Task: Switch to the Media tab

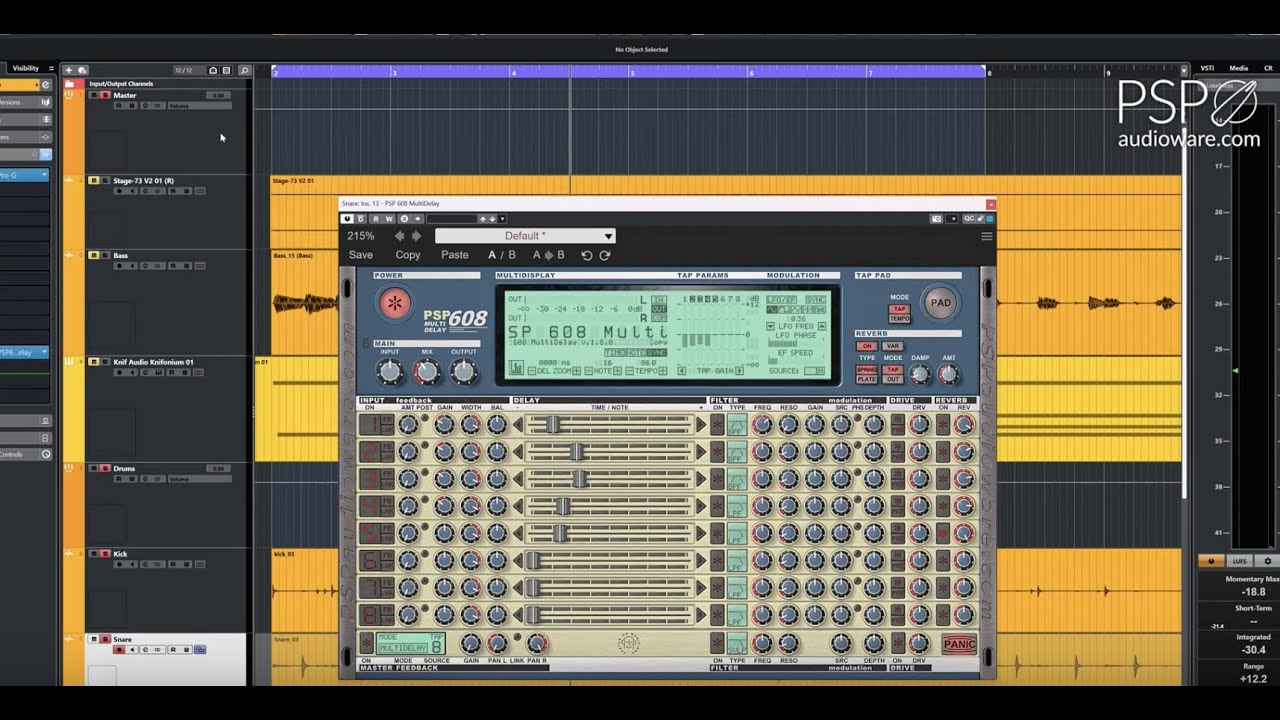Action: [x=1239, y=68]
